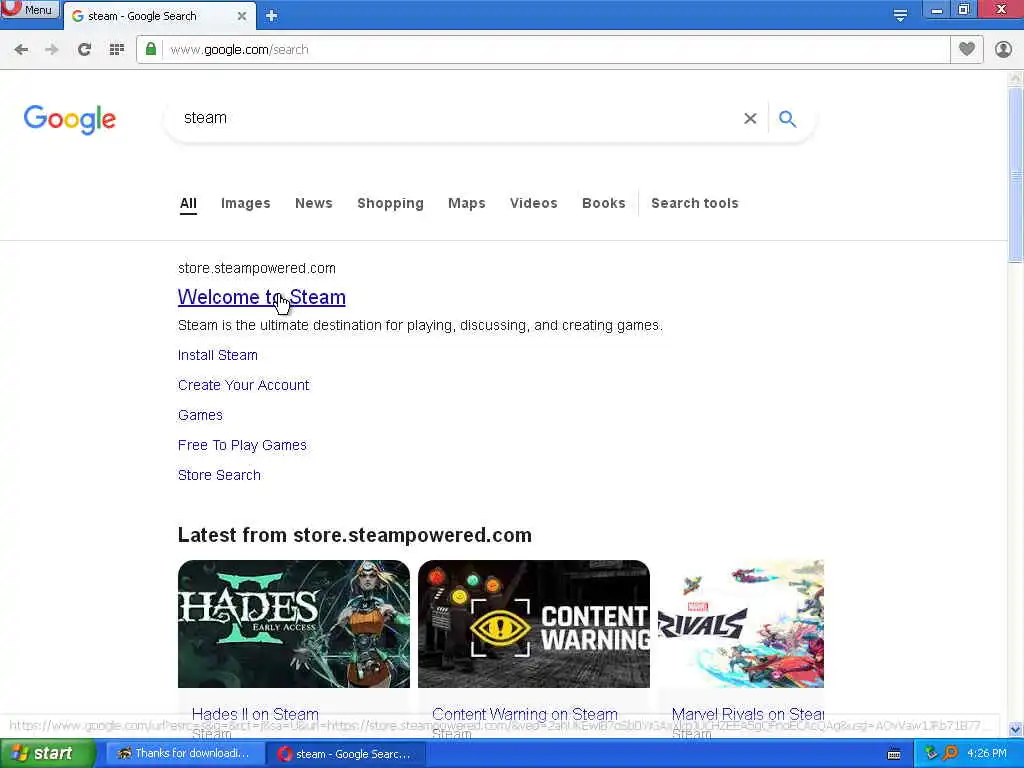Open Hades II on Steam link

coord(255,714)
